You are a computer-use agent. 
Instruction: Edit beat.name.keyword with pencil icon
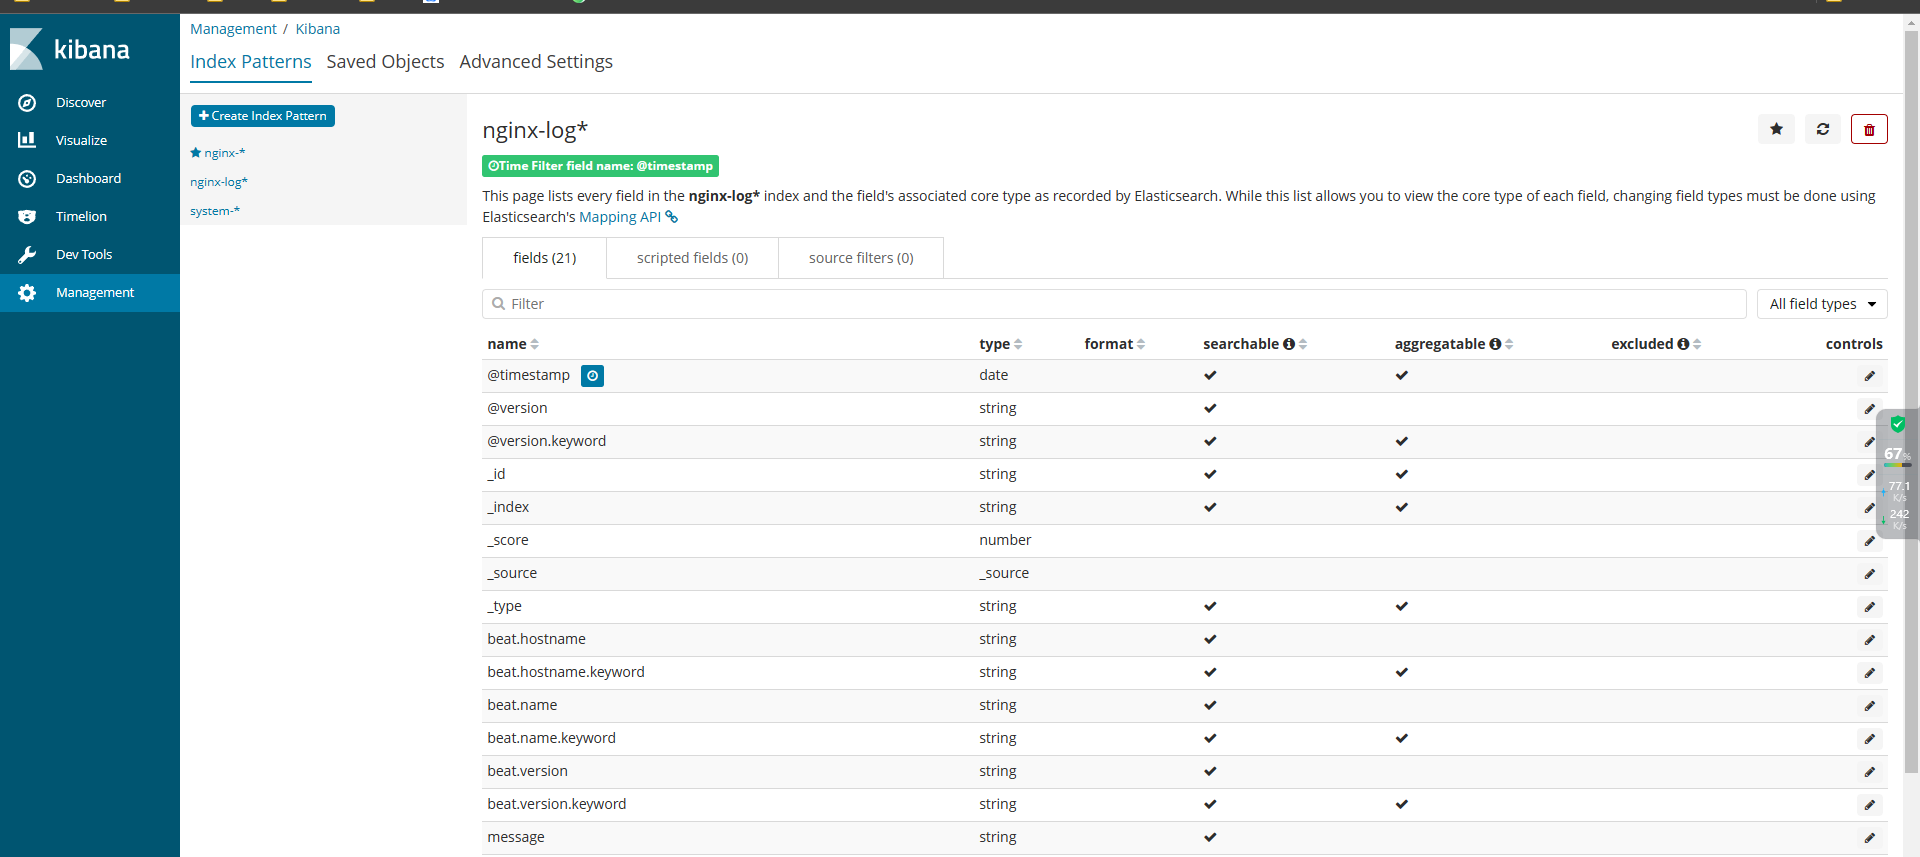1869,739
